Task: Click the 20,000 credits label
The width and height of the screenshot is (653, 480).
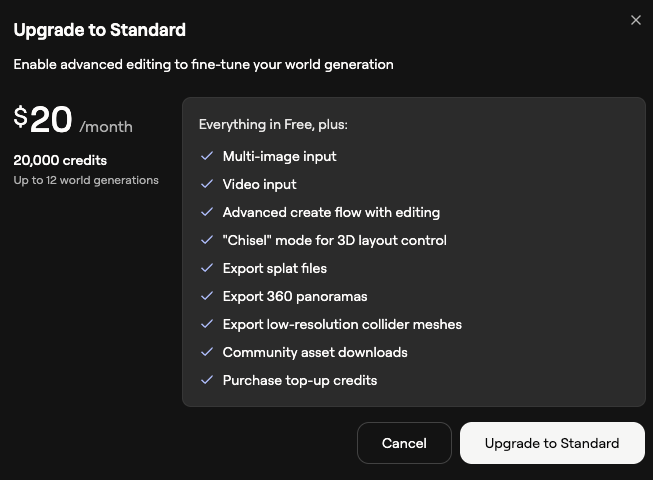Action: pos(60,160)
